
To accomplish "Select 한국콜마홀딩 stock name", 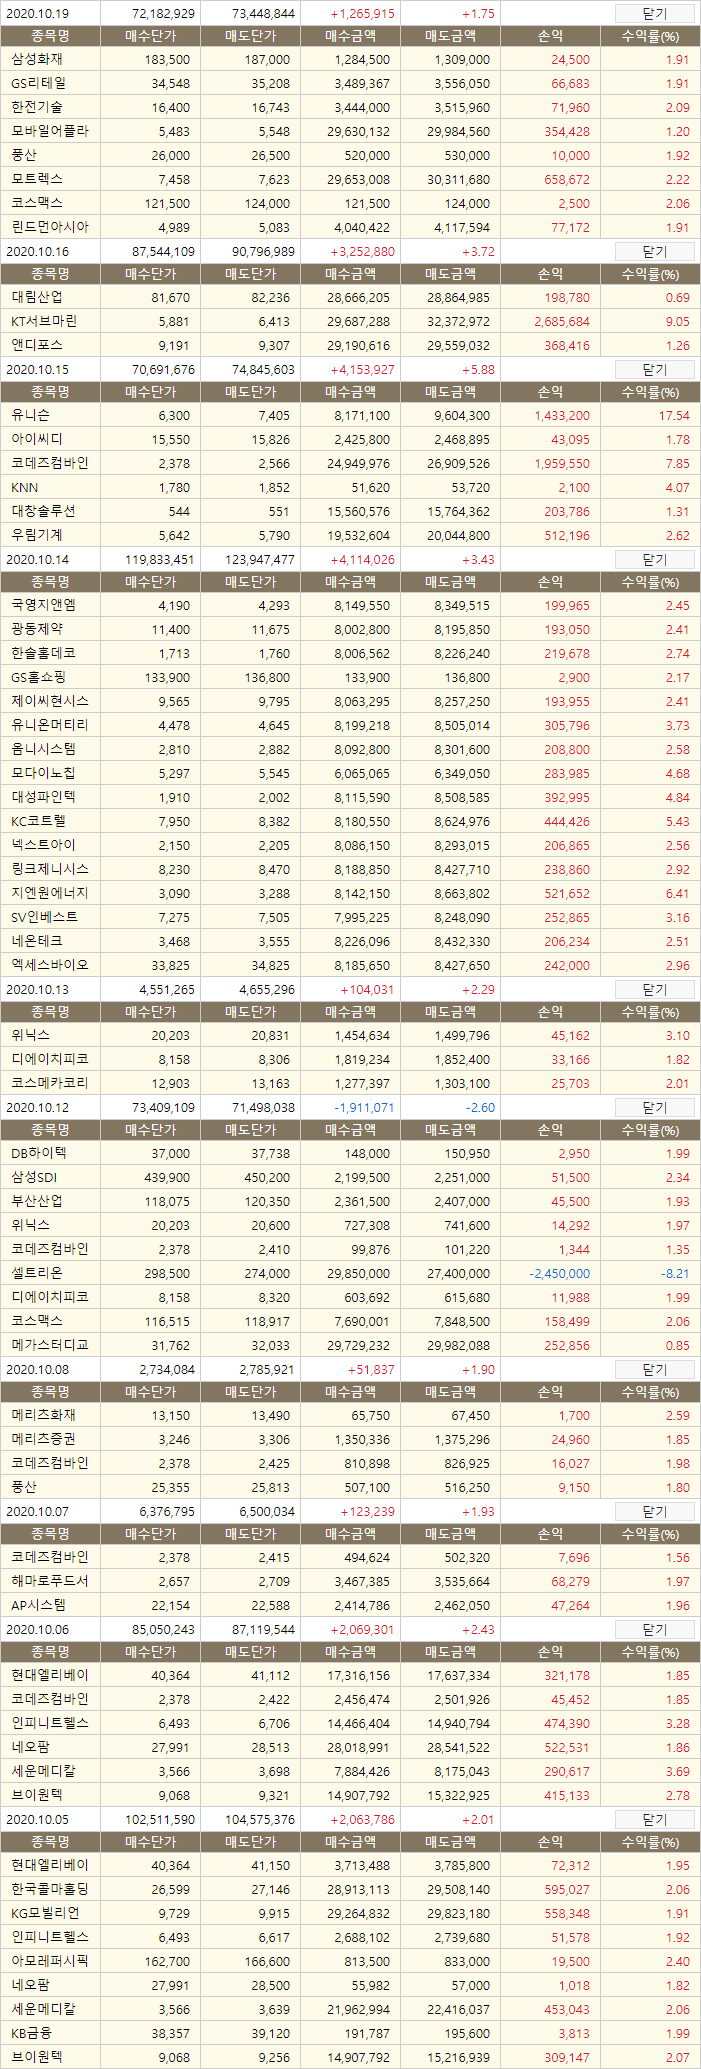I will (x=50, y=1889).
